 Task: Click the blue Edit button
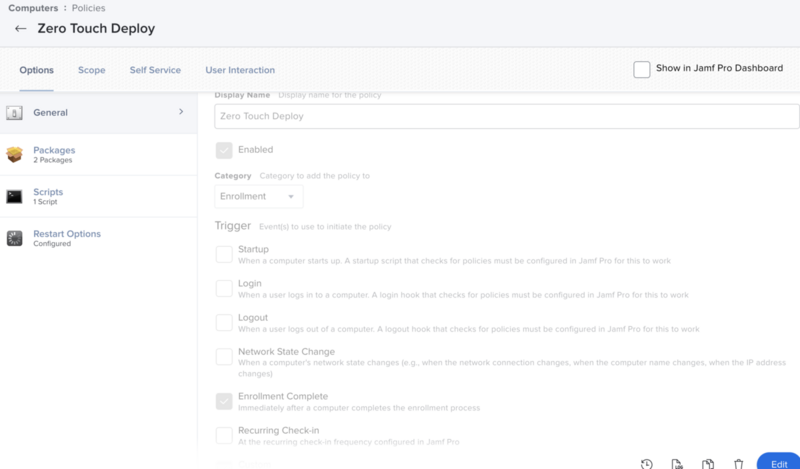pyautogui.click(x=779, y=462)
